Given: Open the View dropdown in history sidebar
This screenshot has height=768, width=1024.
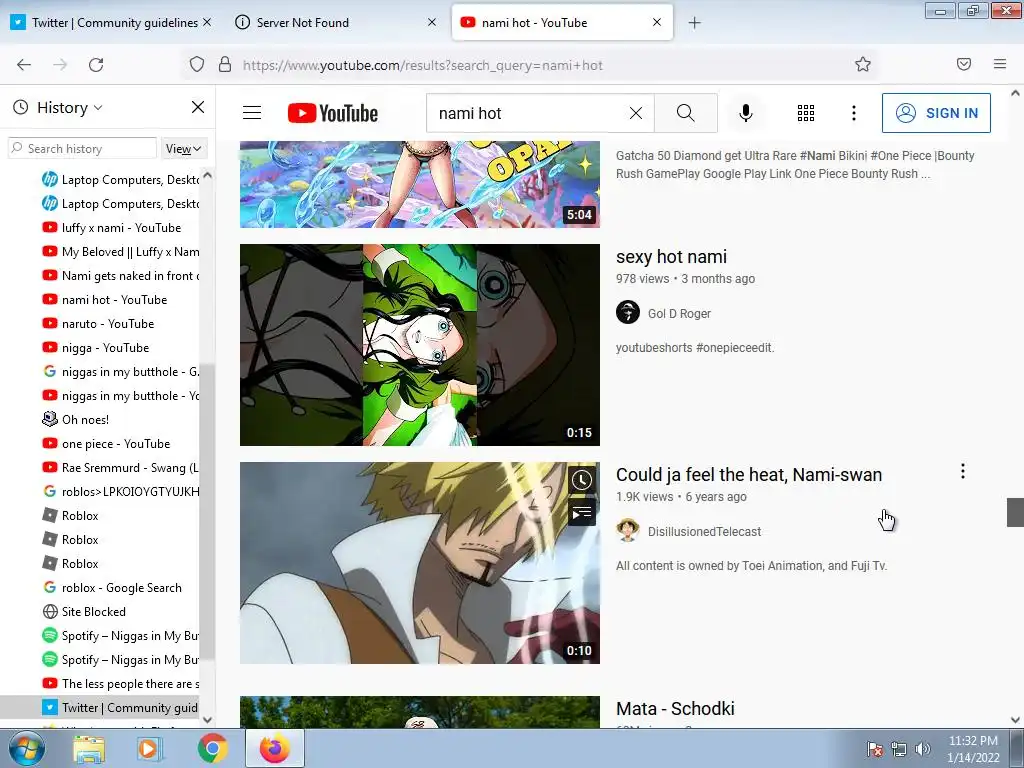Looking at the screenshot, I should coord(184,149).
